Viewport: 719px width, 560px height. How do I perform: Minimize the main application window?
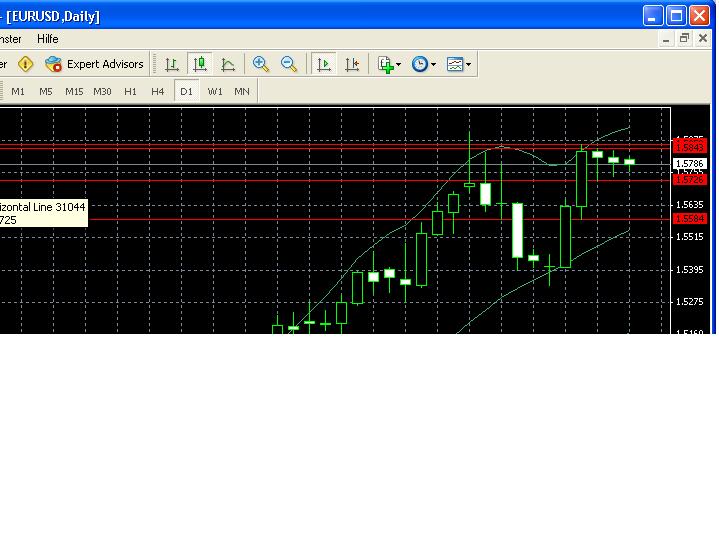[x=653, y=16]
